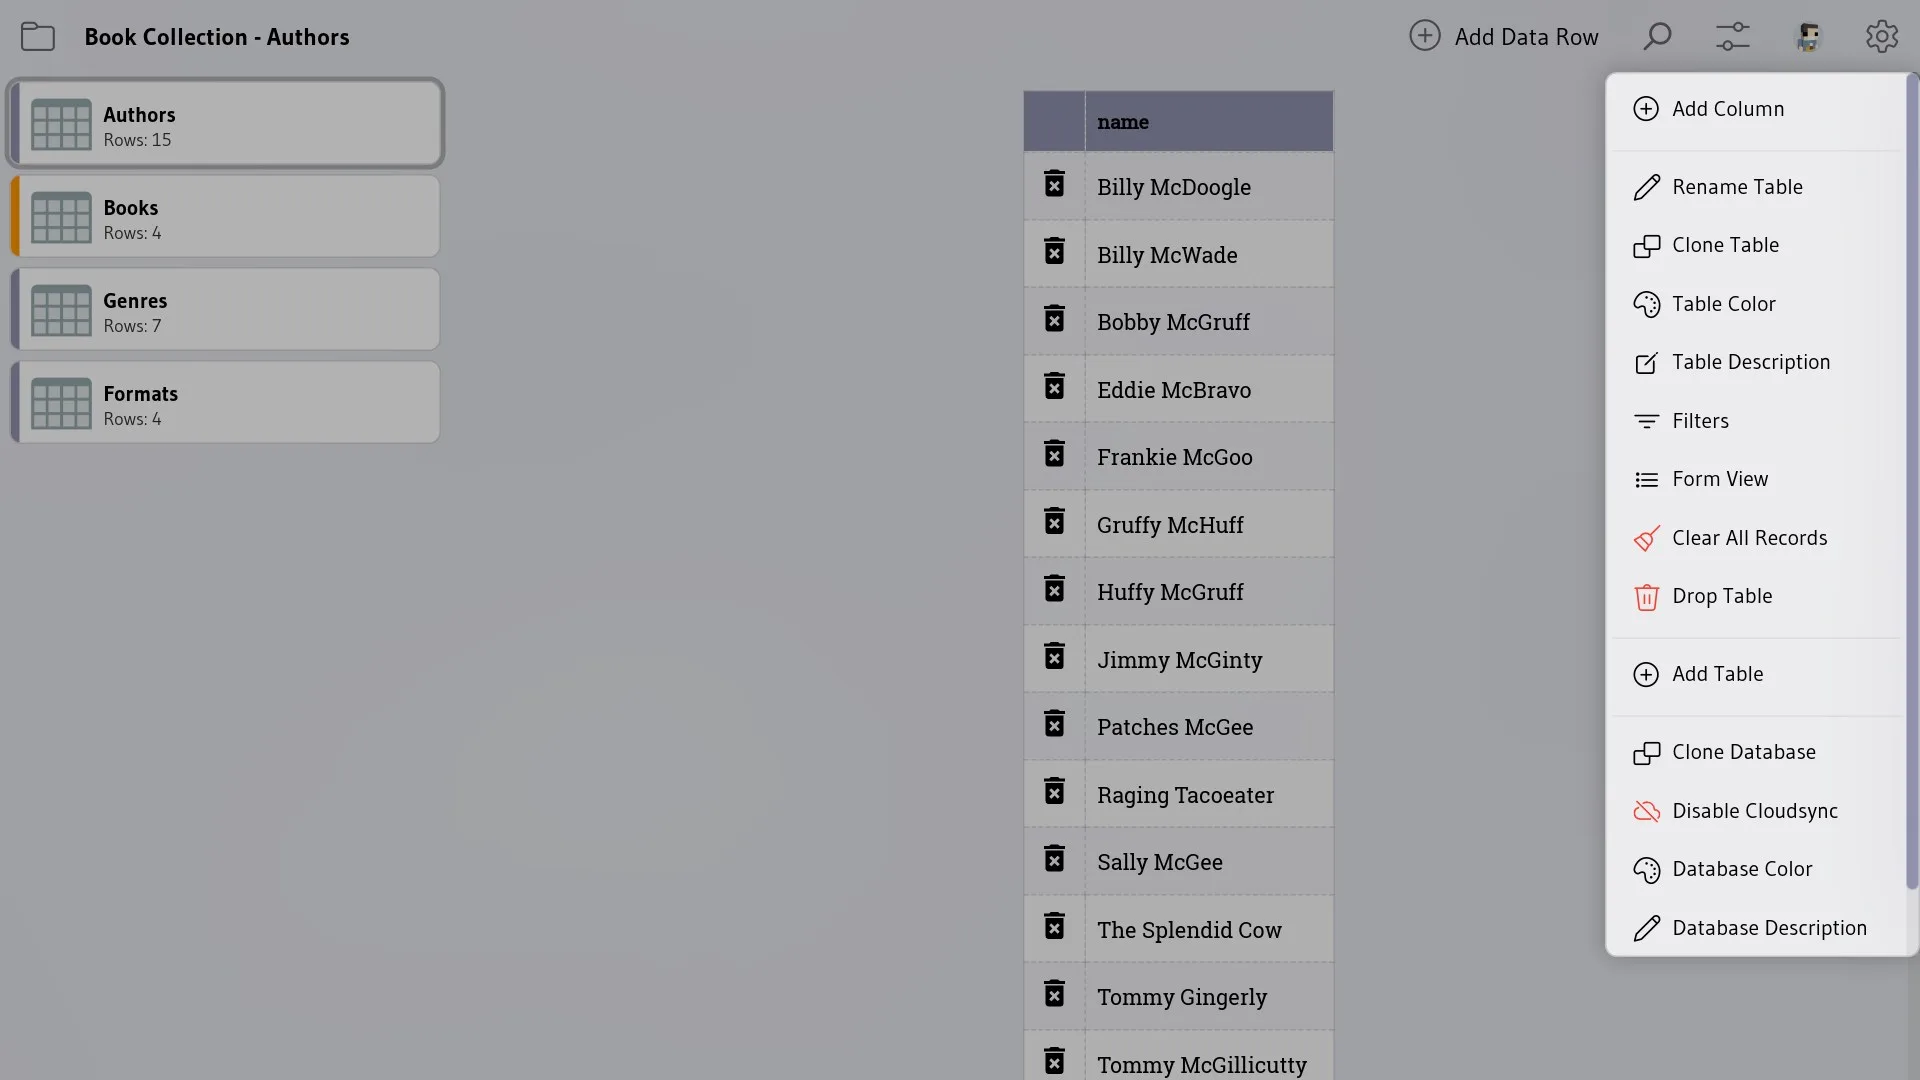Click the Billy McDoogle cell
This screenshot has width=1920, height=1080.
click(1209, 187)
